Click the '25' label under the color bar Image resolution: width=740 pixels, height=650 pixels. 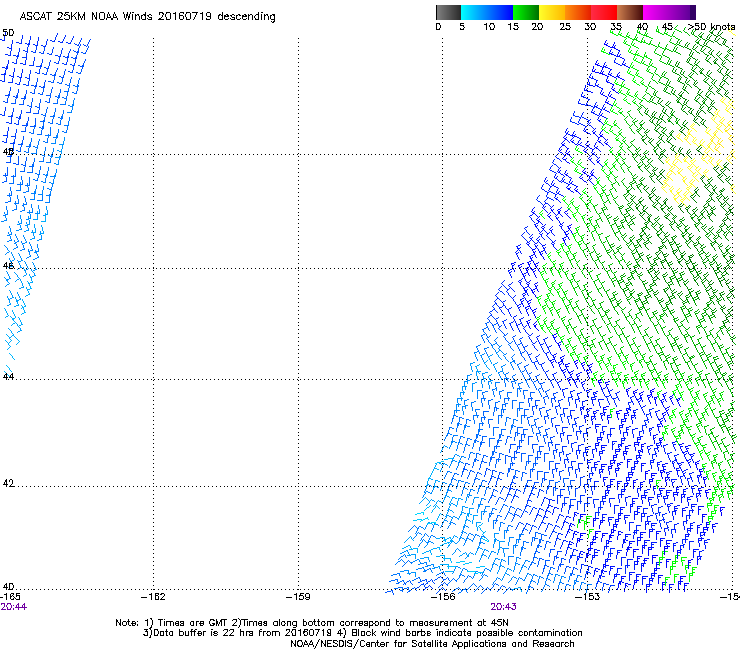[565, 27]
